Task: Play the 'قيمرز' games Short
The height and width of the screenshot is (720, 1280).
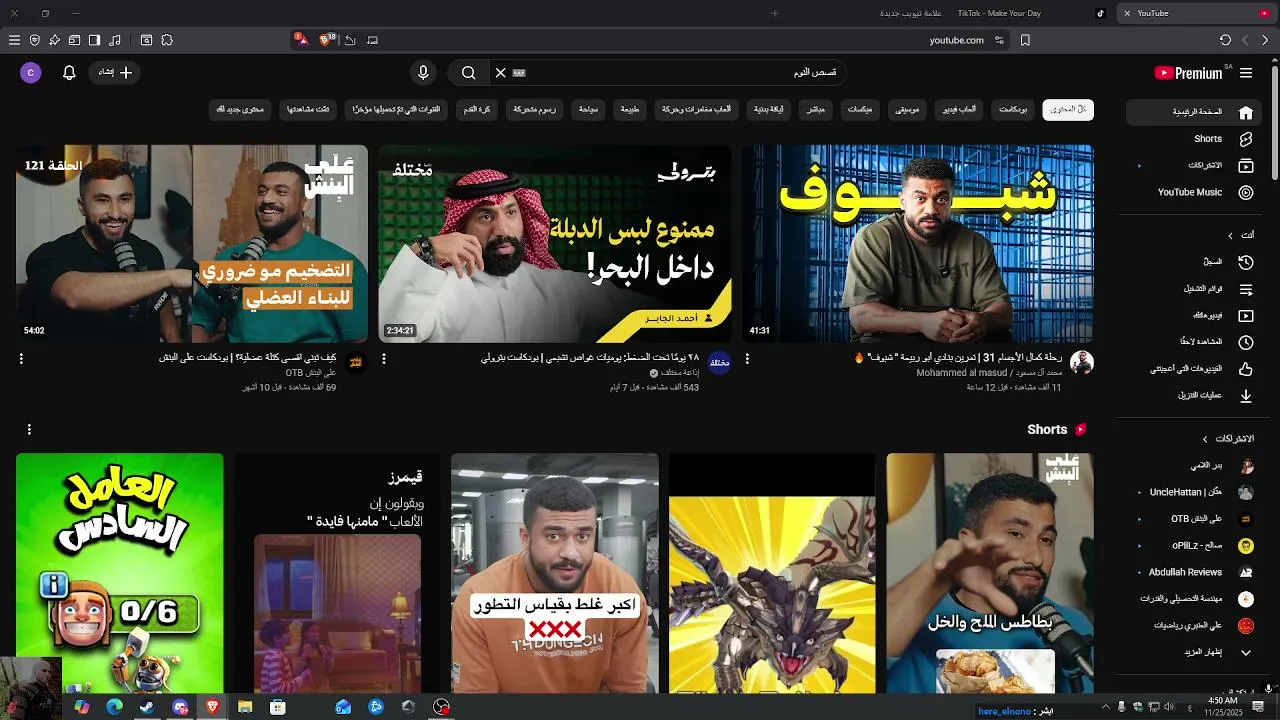Action: point(337,574)
